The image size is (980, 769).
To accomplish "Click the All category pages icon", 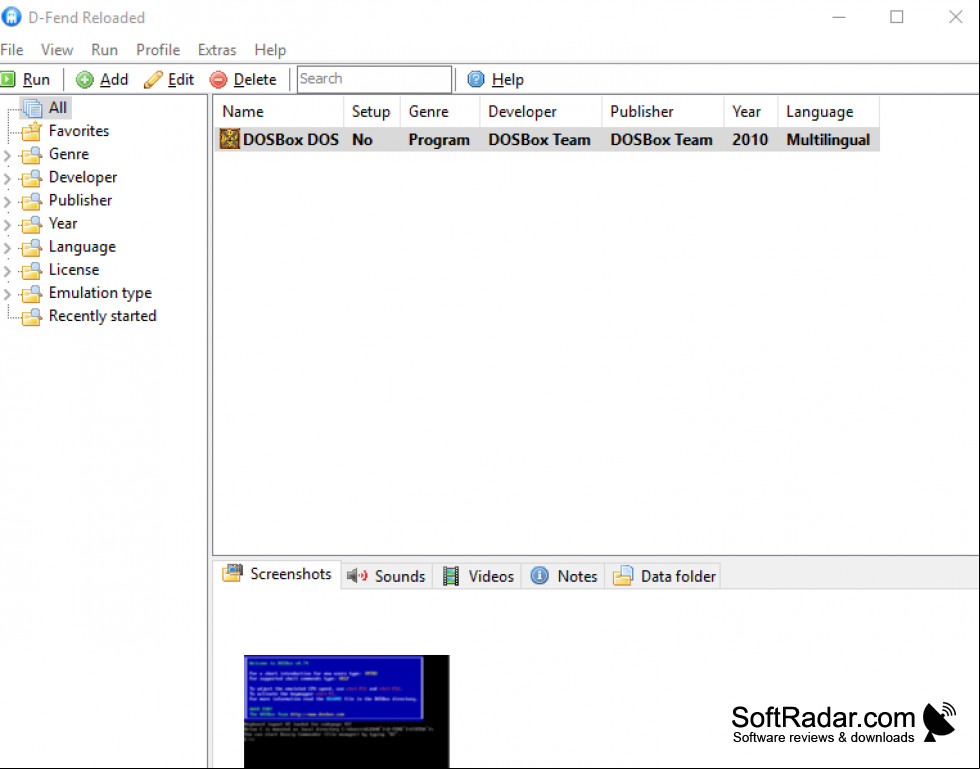I will point(32,108).
